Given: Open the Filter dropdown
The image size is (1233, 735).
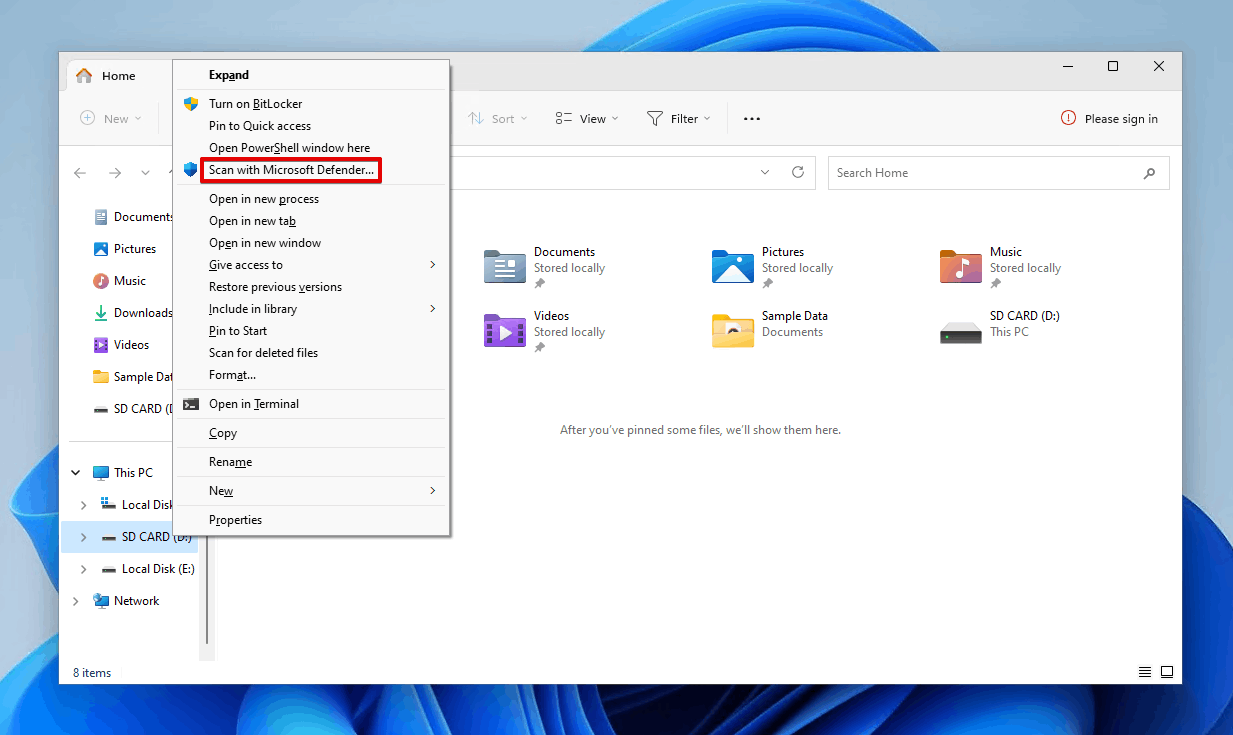Looking at the screenshot, I should point(679,118).
